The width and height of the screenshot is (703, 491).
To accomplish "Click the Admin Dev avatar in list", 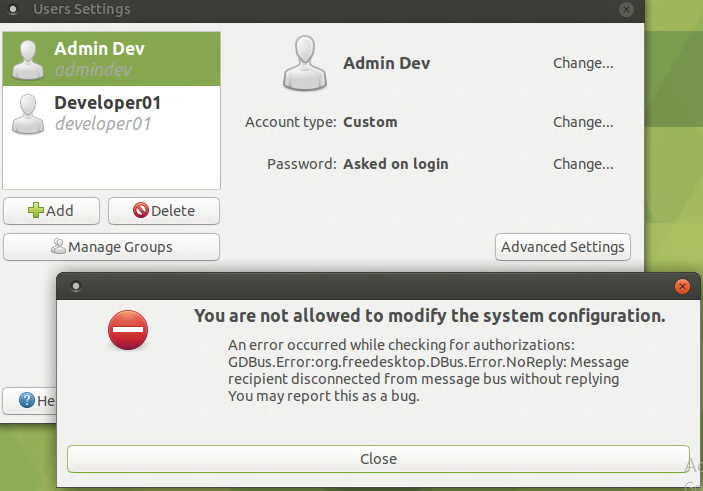I will click(x=29, y=59).
